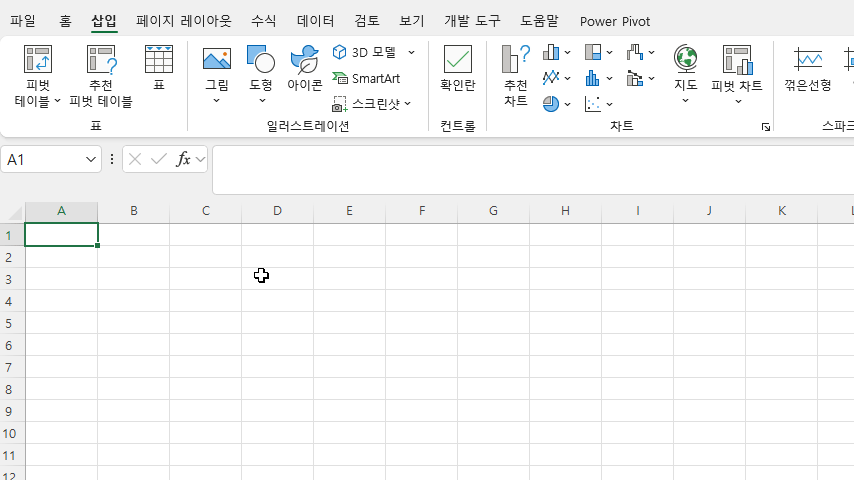The width and height of the screenshot is (854, 480).
Task: Click the scatter chart icon
Action: pyautogui.click(x=593, y=104)
